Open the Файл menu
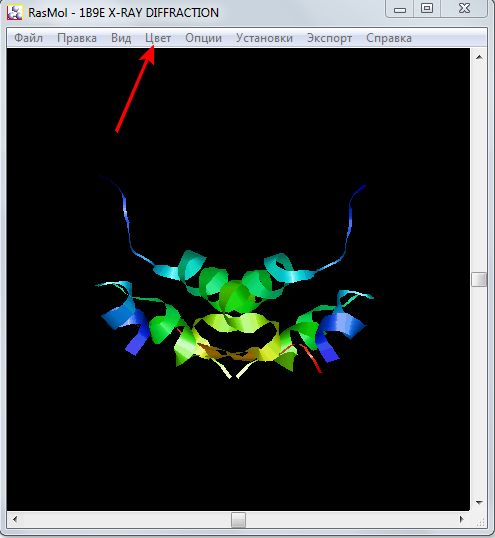Image resolution: width=495 pixels, height=538 pixels. click(x=28, y=38)
